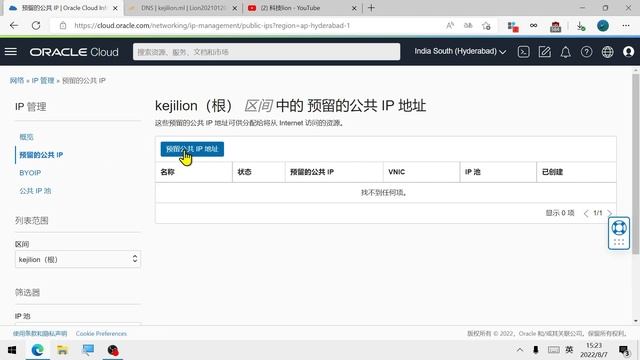Switch to the DNS kejilion.ml browser tab
This screenshot has height=360, width=640.
(x=183, y=8)
